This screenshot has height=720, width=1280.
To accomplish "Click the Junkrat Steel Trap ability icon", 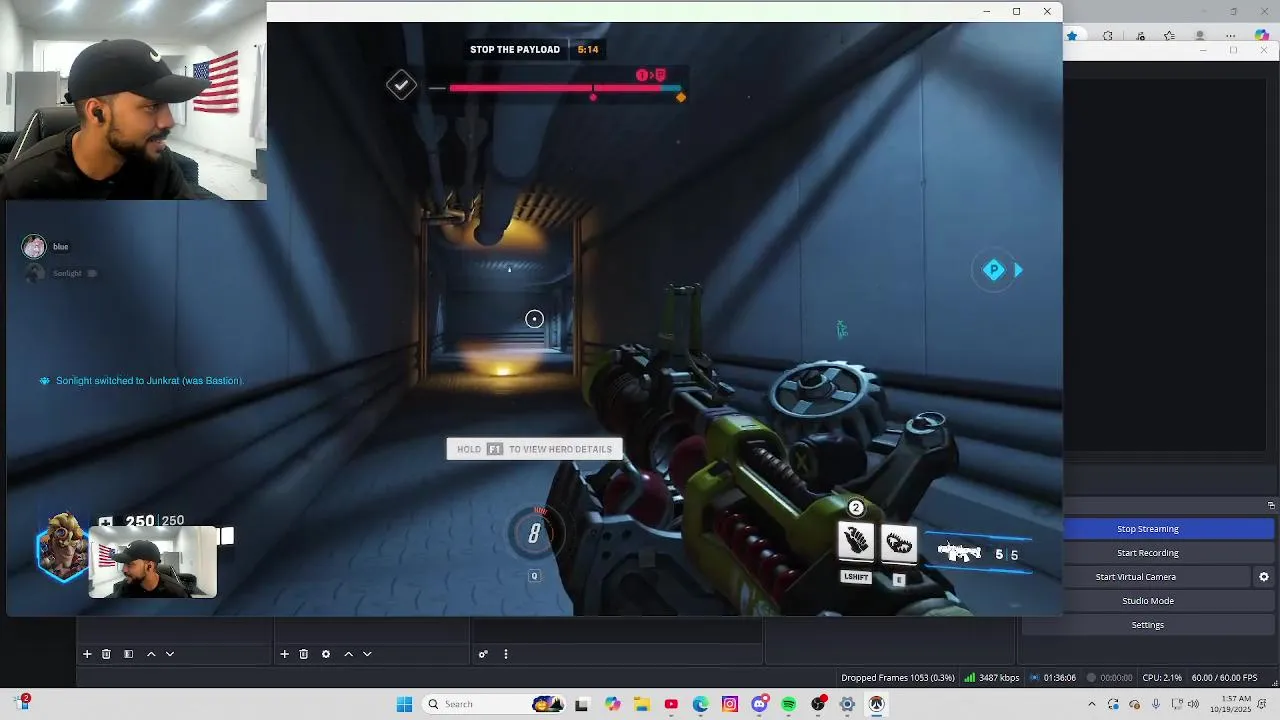I will [x=899, y=543].
